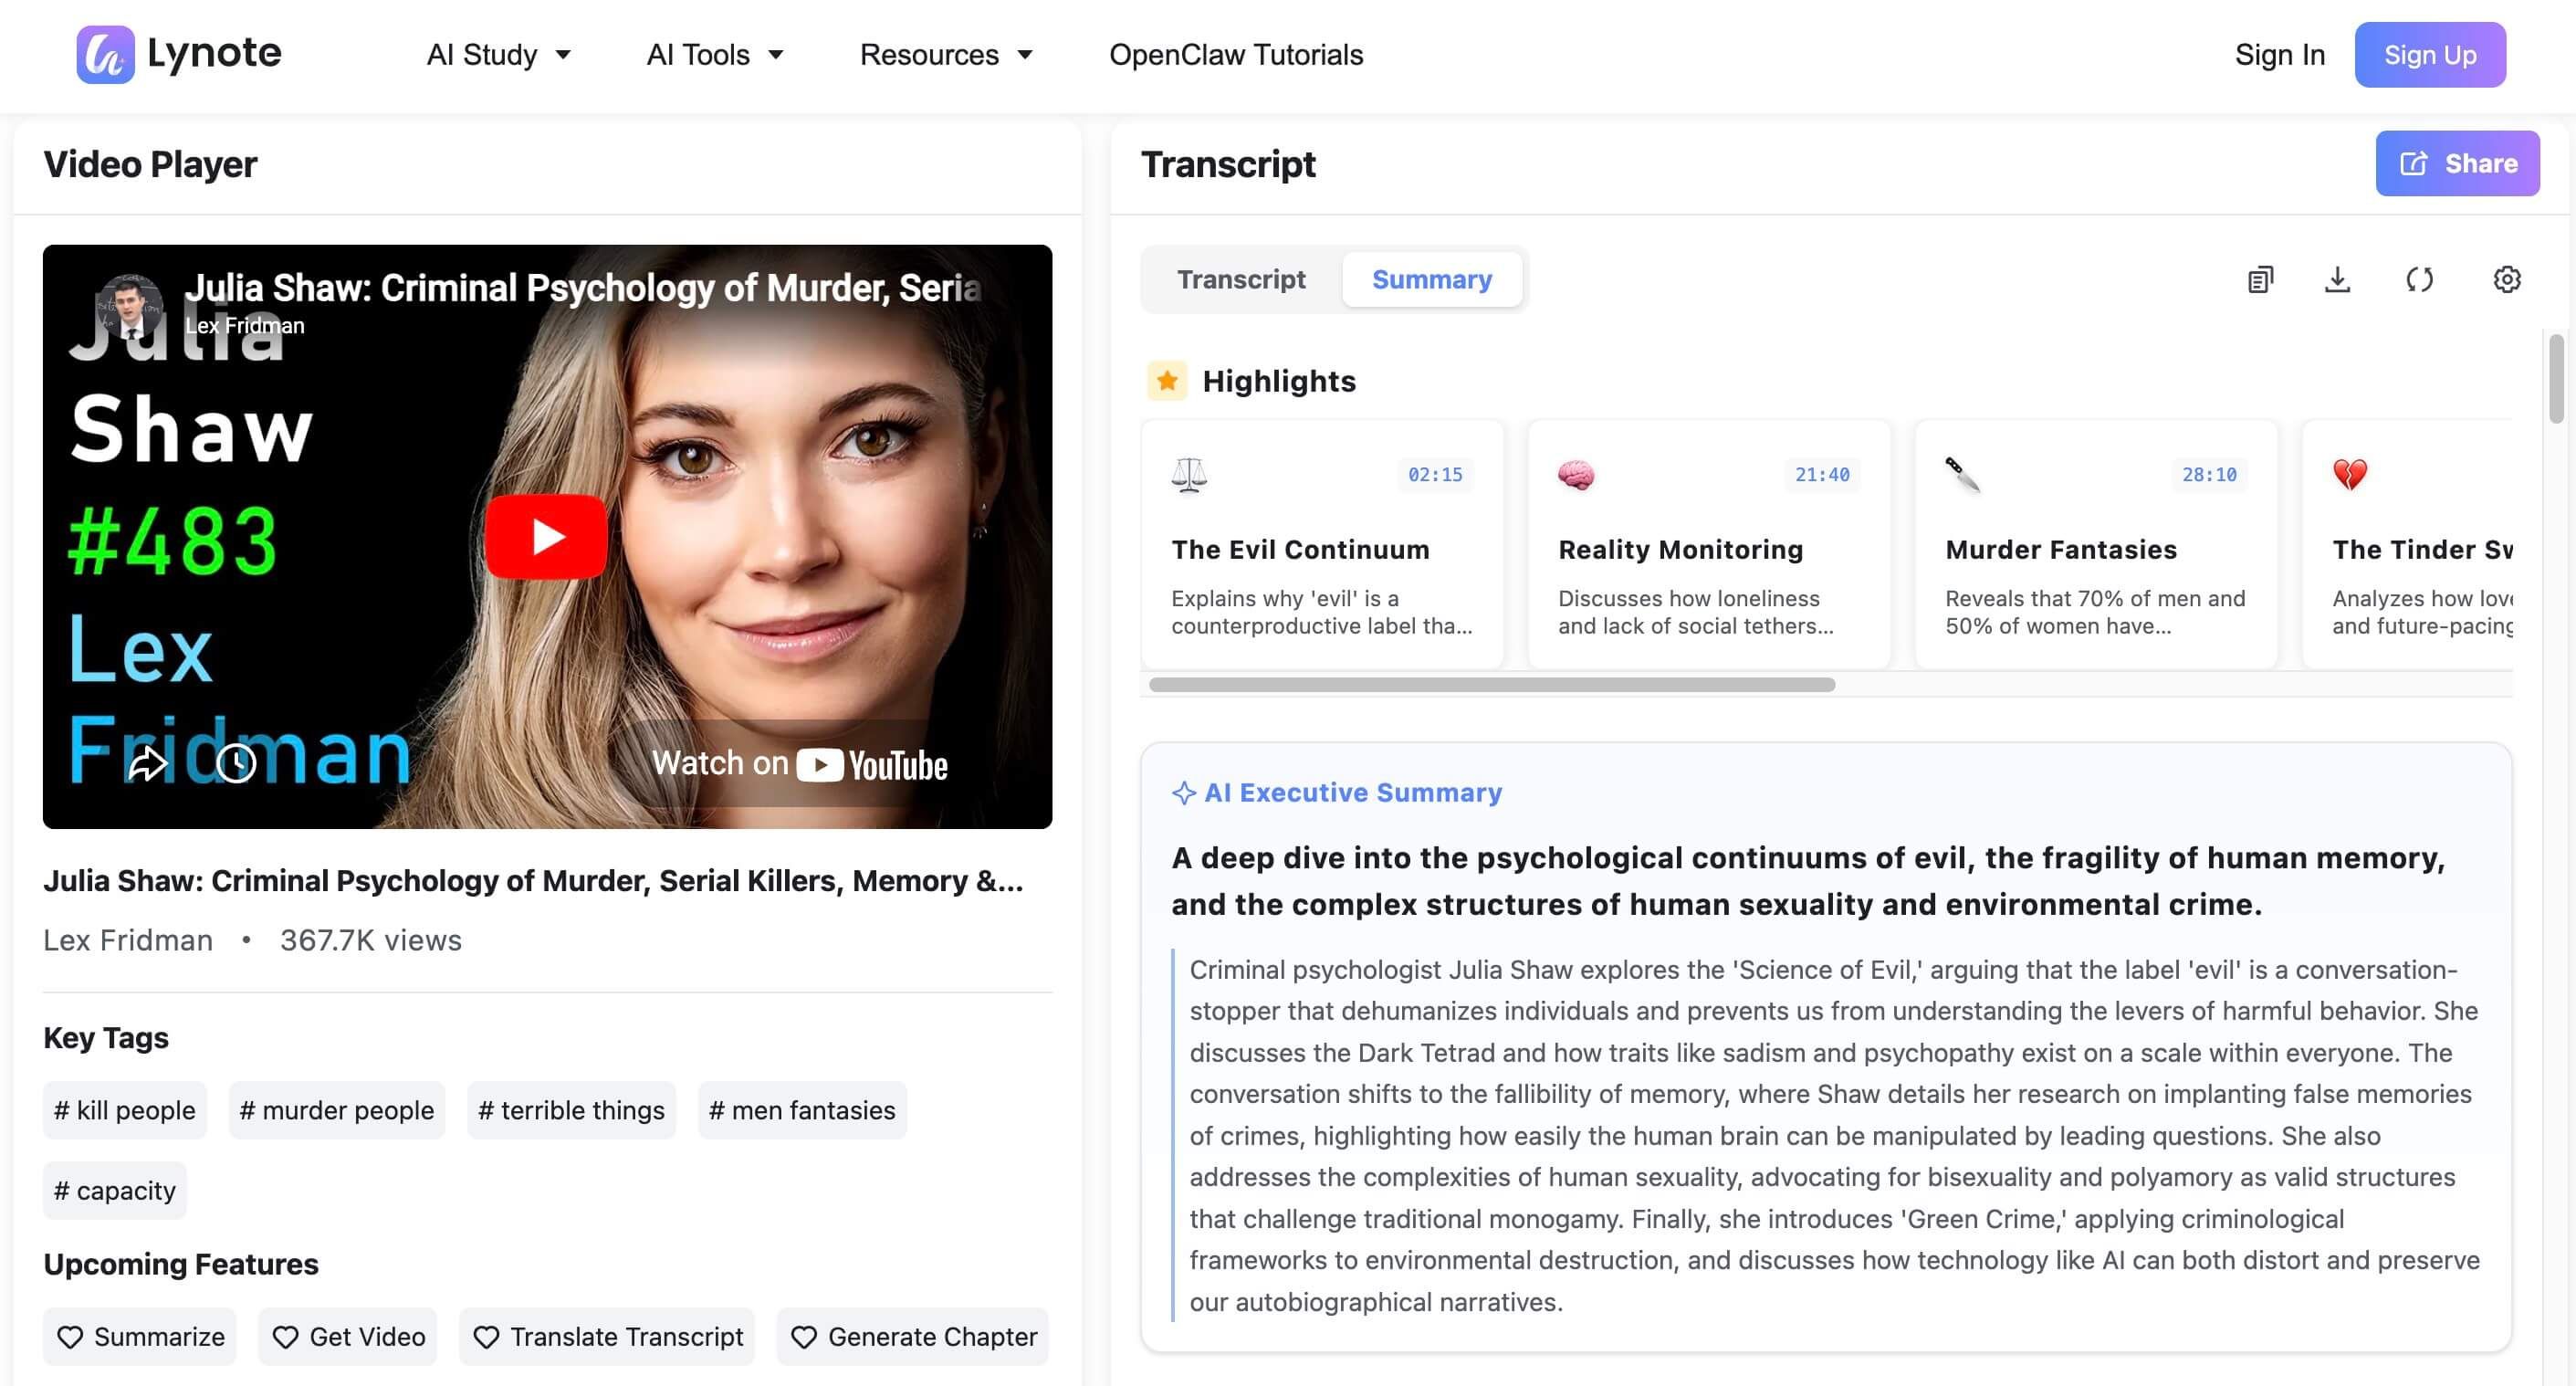The height and width of the screenshot is (1386, 2576).
Task: Select the capacity tag
Action: click(115, 1190)
